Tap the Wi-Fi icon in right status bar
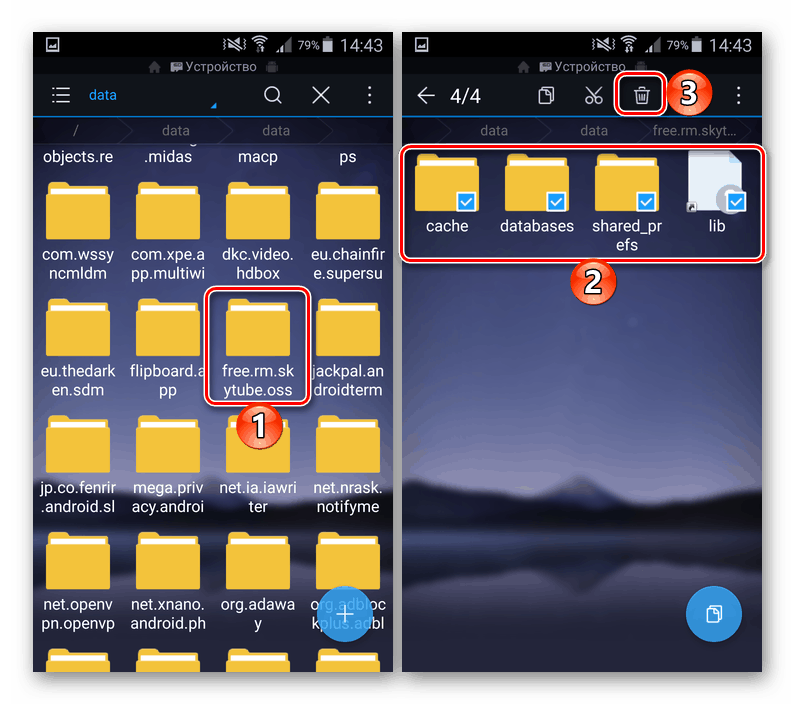 click(629, 44)
